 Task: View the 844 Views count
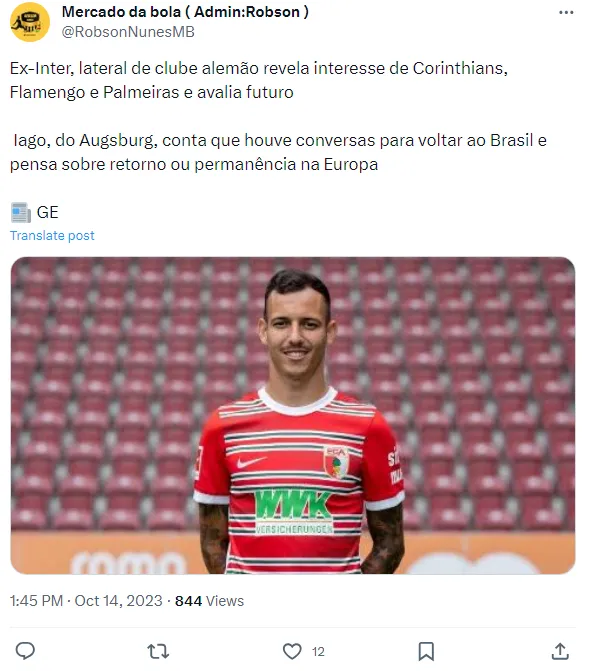(209, 601)
